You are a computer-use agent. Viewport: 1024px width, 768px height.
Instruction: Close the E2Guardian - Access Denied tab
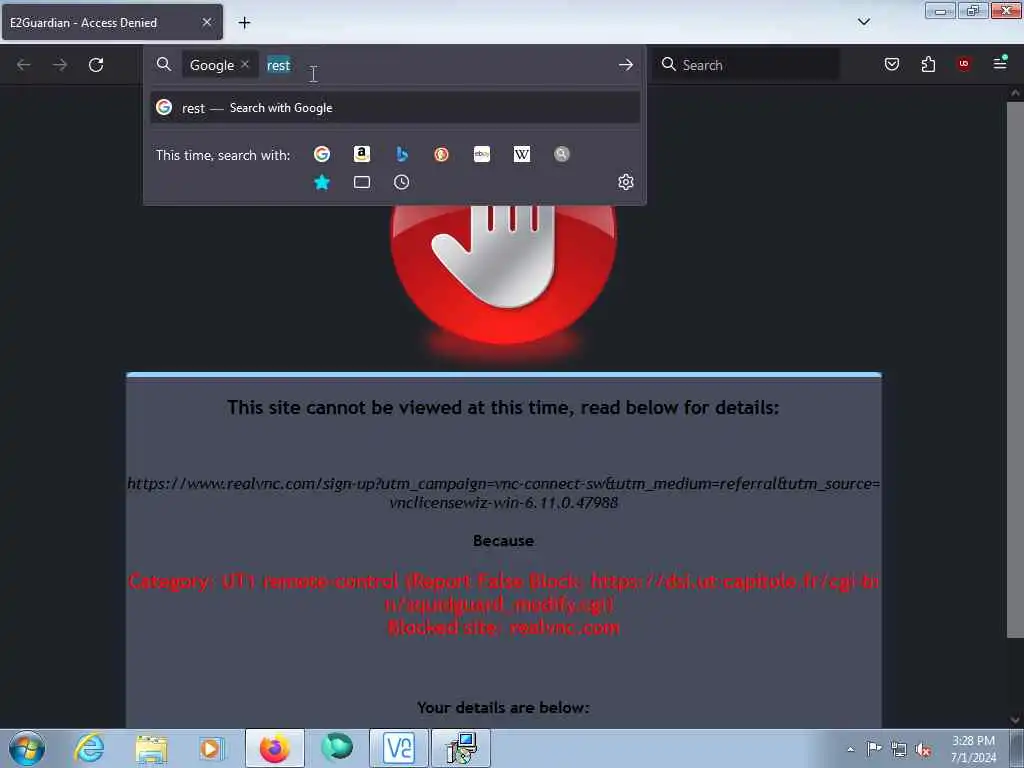click(206, 22)
